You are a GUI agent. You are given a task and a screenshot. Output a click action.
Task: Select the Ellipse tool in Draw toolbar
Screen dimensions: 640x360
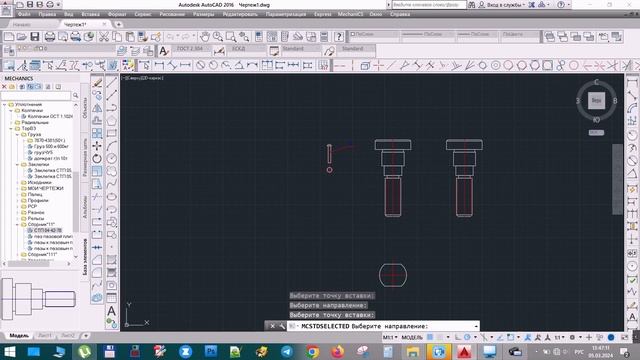(x=112, y=197)
